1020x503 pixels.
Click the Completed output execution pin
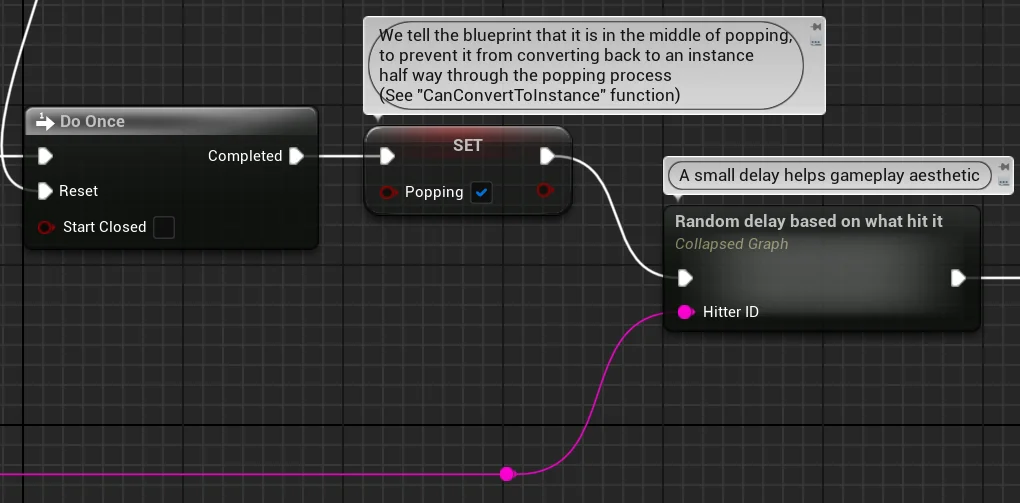(296, 156)
